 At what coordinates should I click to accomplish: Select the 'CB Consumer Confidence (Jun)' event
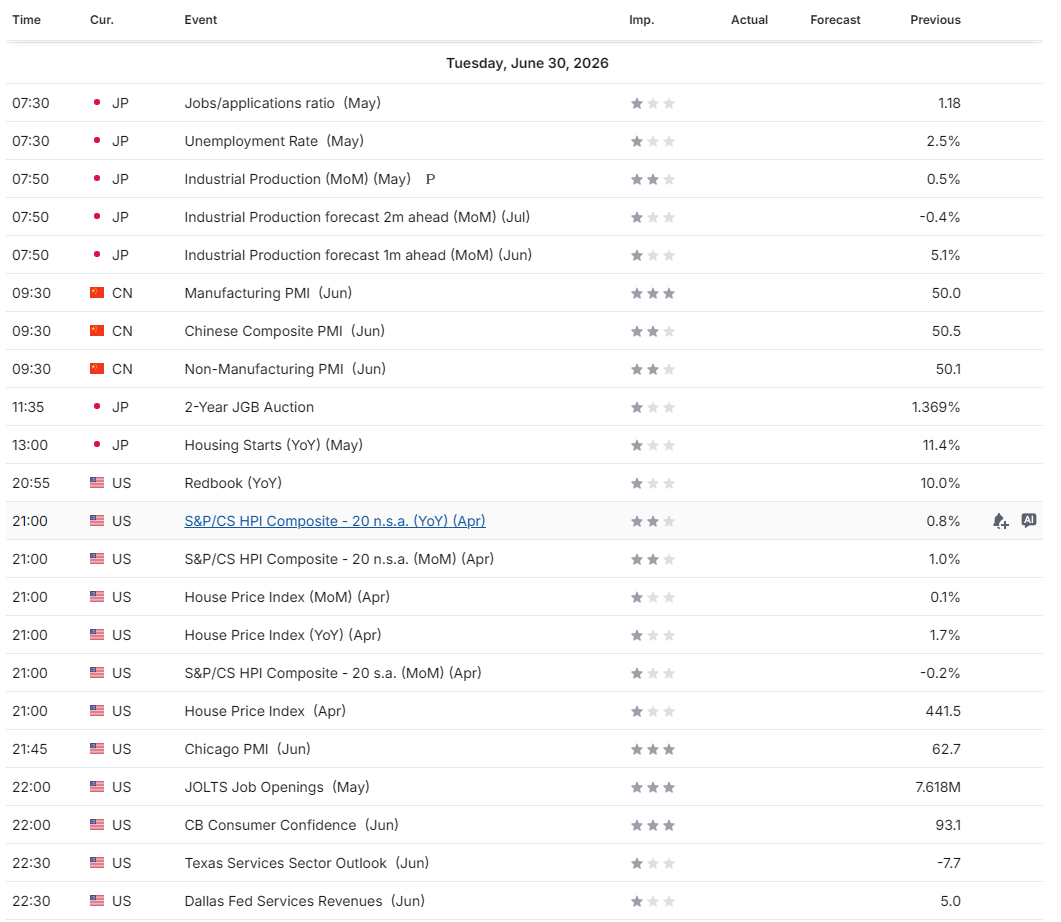click(x=291, y=825)
